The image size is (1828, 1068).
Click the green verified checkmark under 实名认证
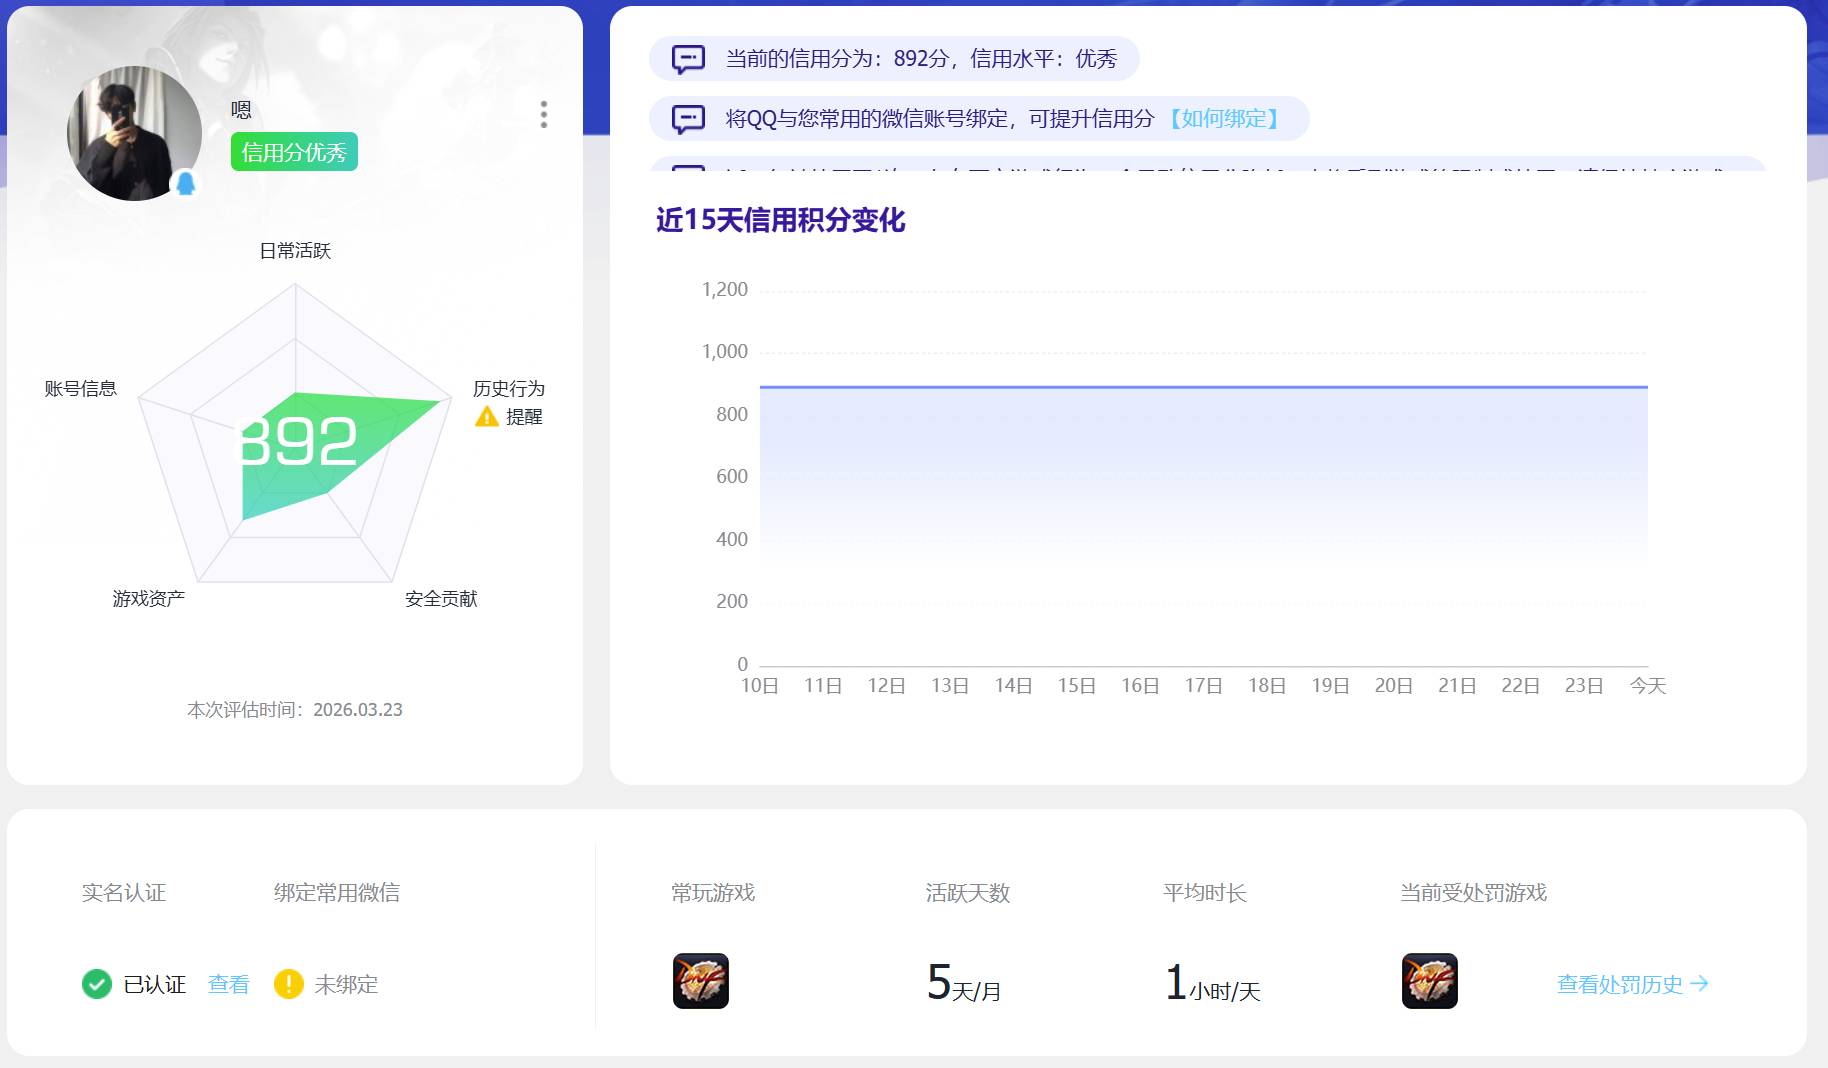tap(96, 984)
